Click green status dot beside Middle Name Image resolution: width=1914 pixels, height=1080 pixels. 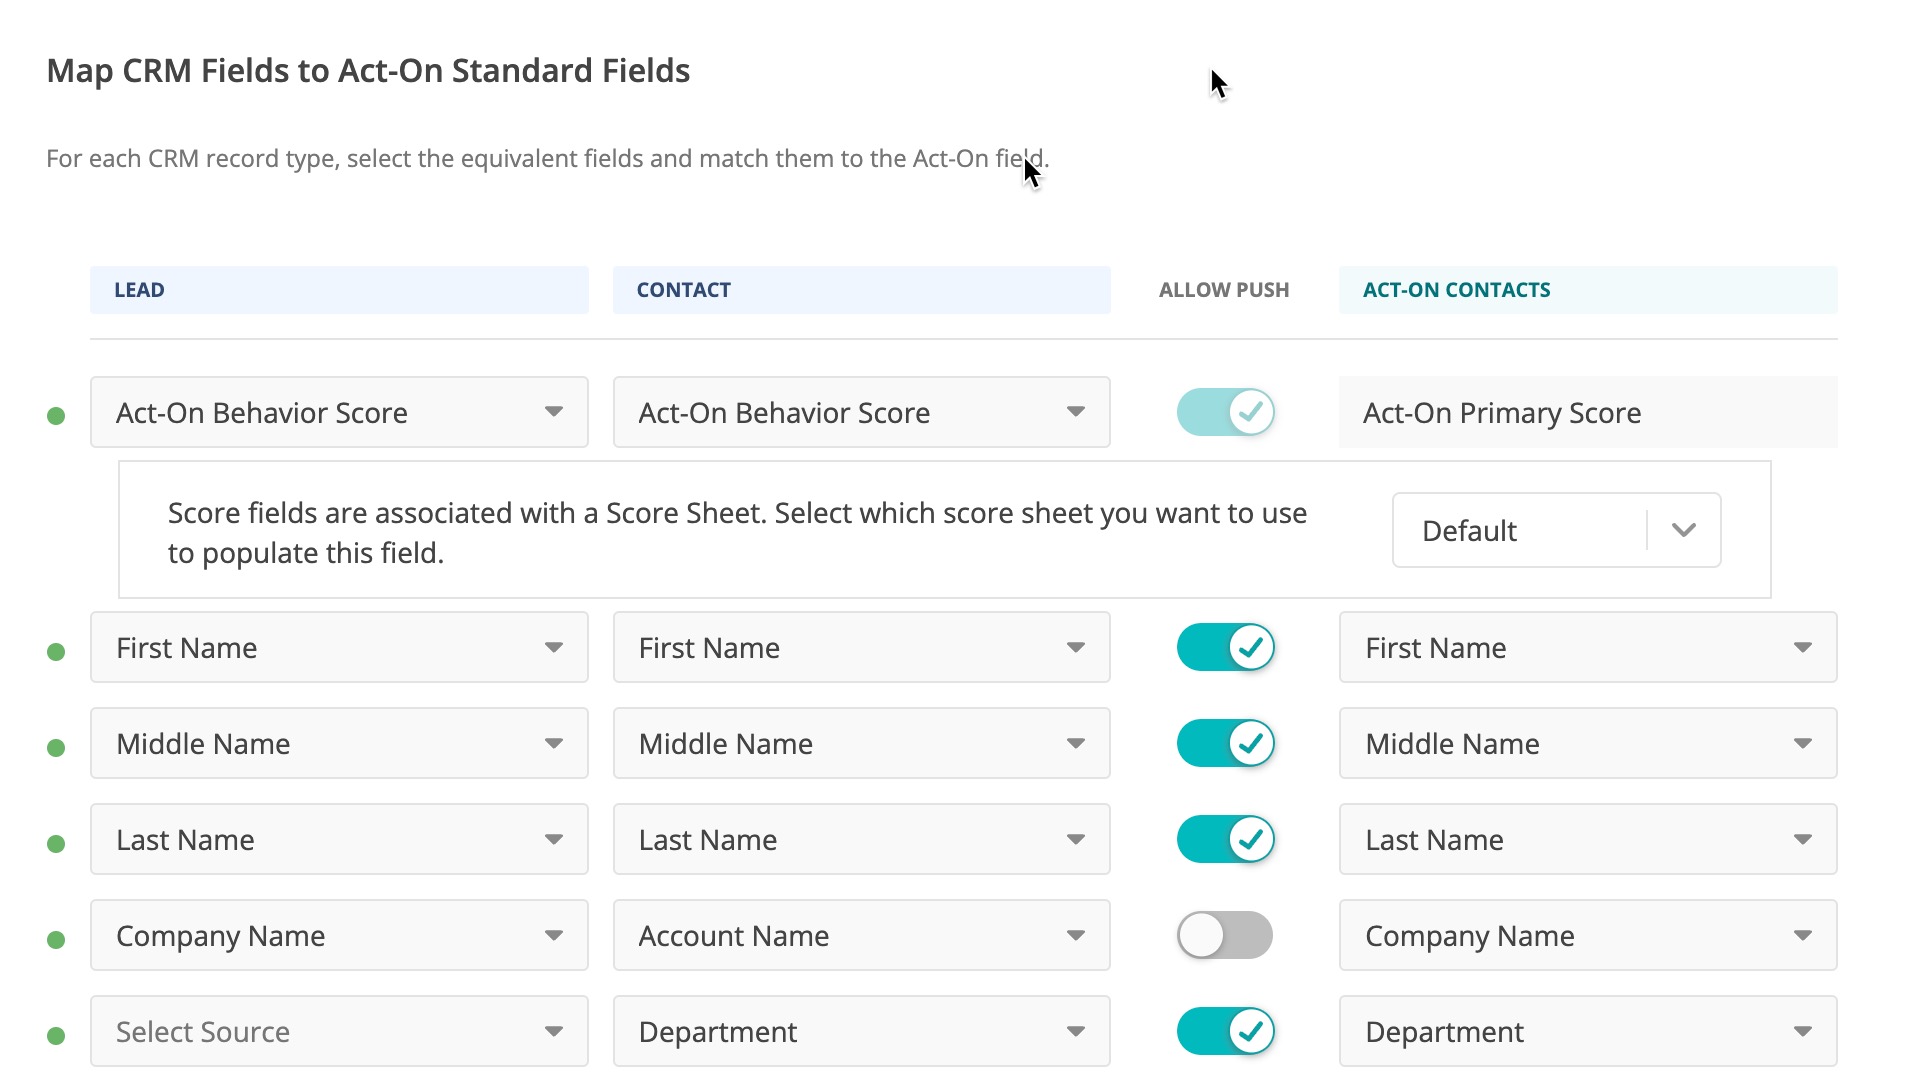click(56, 748)
